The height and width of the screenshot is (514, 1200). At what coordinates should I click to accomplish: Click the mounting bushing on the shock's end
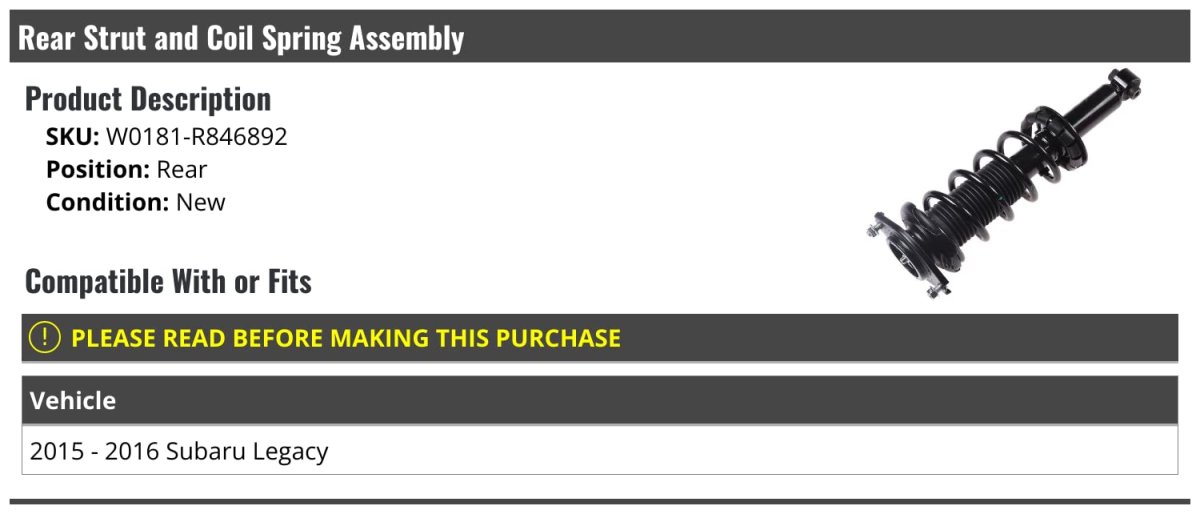pyautogui.click(x=1127, y=82)
